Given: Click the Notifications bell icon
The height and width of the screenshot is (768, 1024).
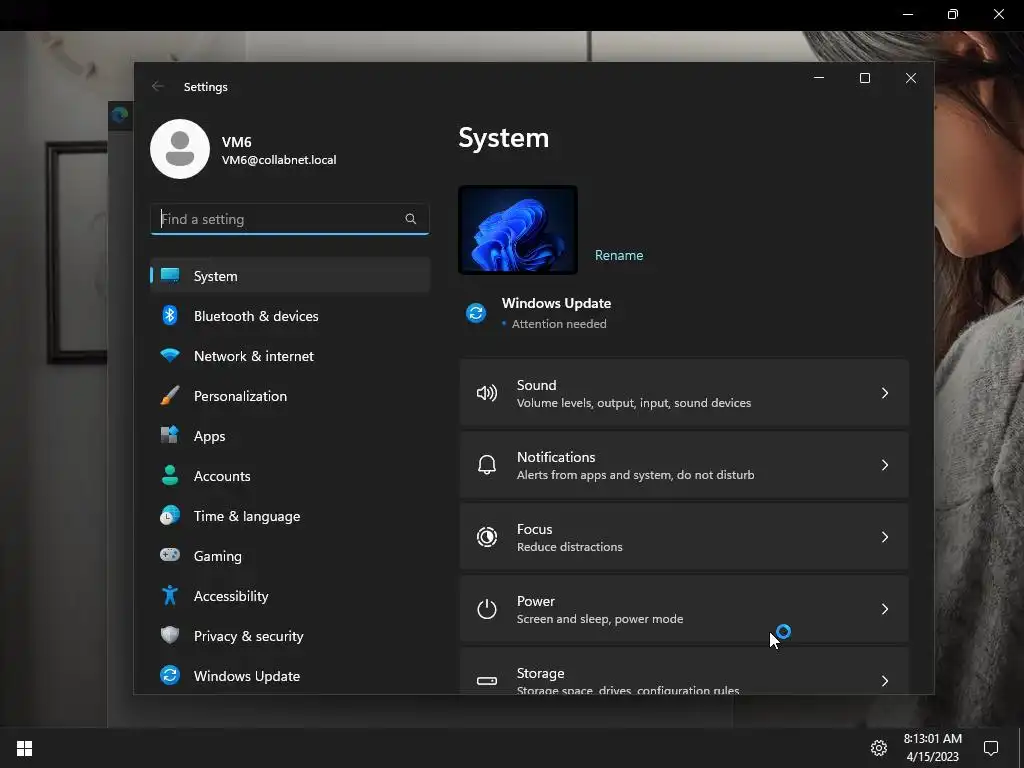Looking at the screenshot, I should pyautogui.click(x=487, y=465).
